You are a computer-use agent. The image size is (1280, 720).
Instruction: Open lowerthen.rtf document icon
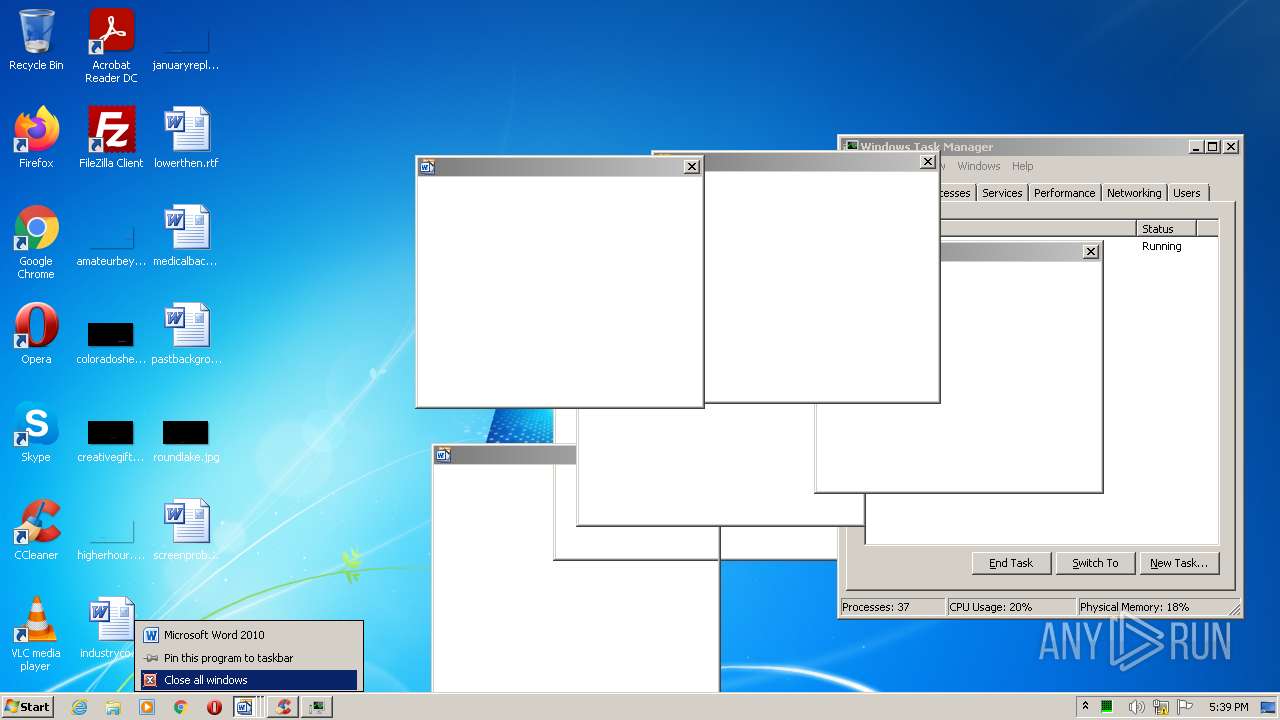[x=186, y=138]
